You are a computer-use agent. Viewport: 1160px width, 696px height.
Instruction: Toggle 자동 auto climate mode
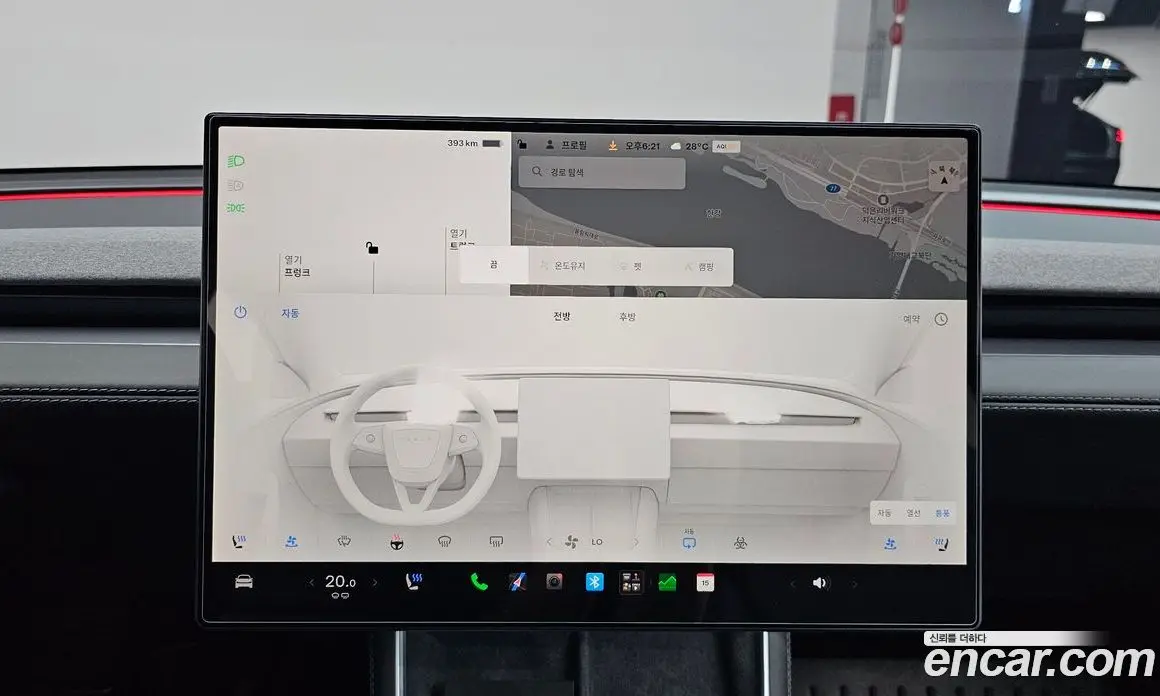pos(290,314)
